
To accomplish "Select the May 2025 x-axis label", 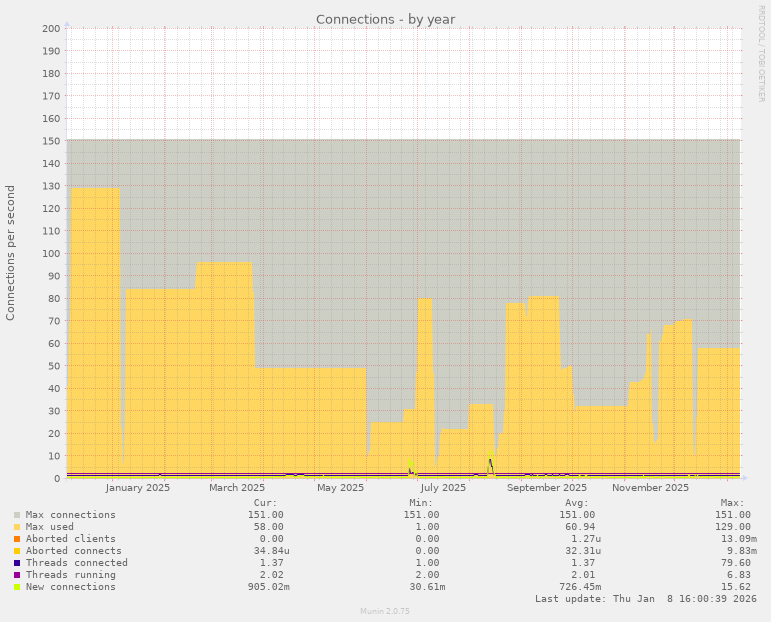I will (x=340, y=488).
